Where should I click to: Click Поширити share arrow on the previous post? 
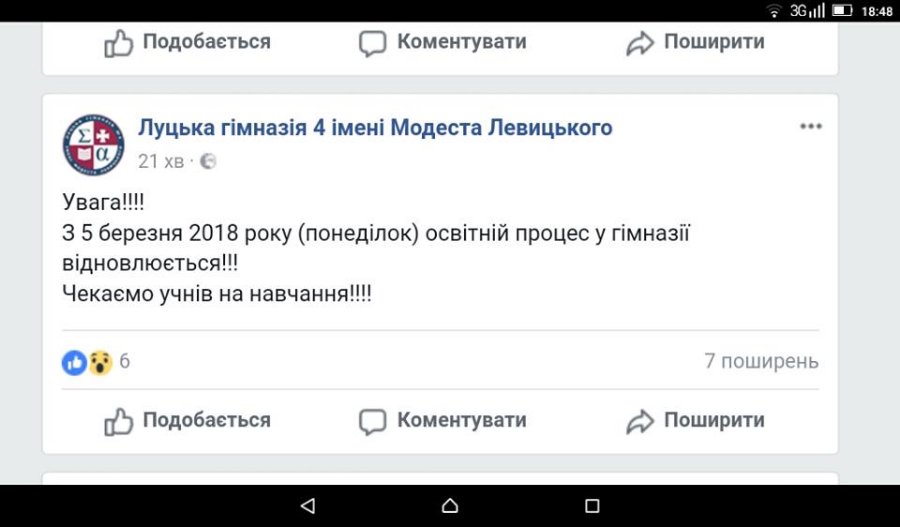640,43
